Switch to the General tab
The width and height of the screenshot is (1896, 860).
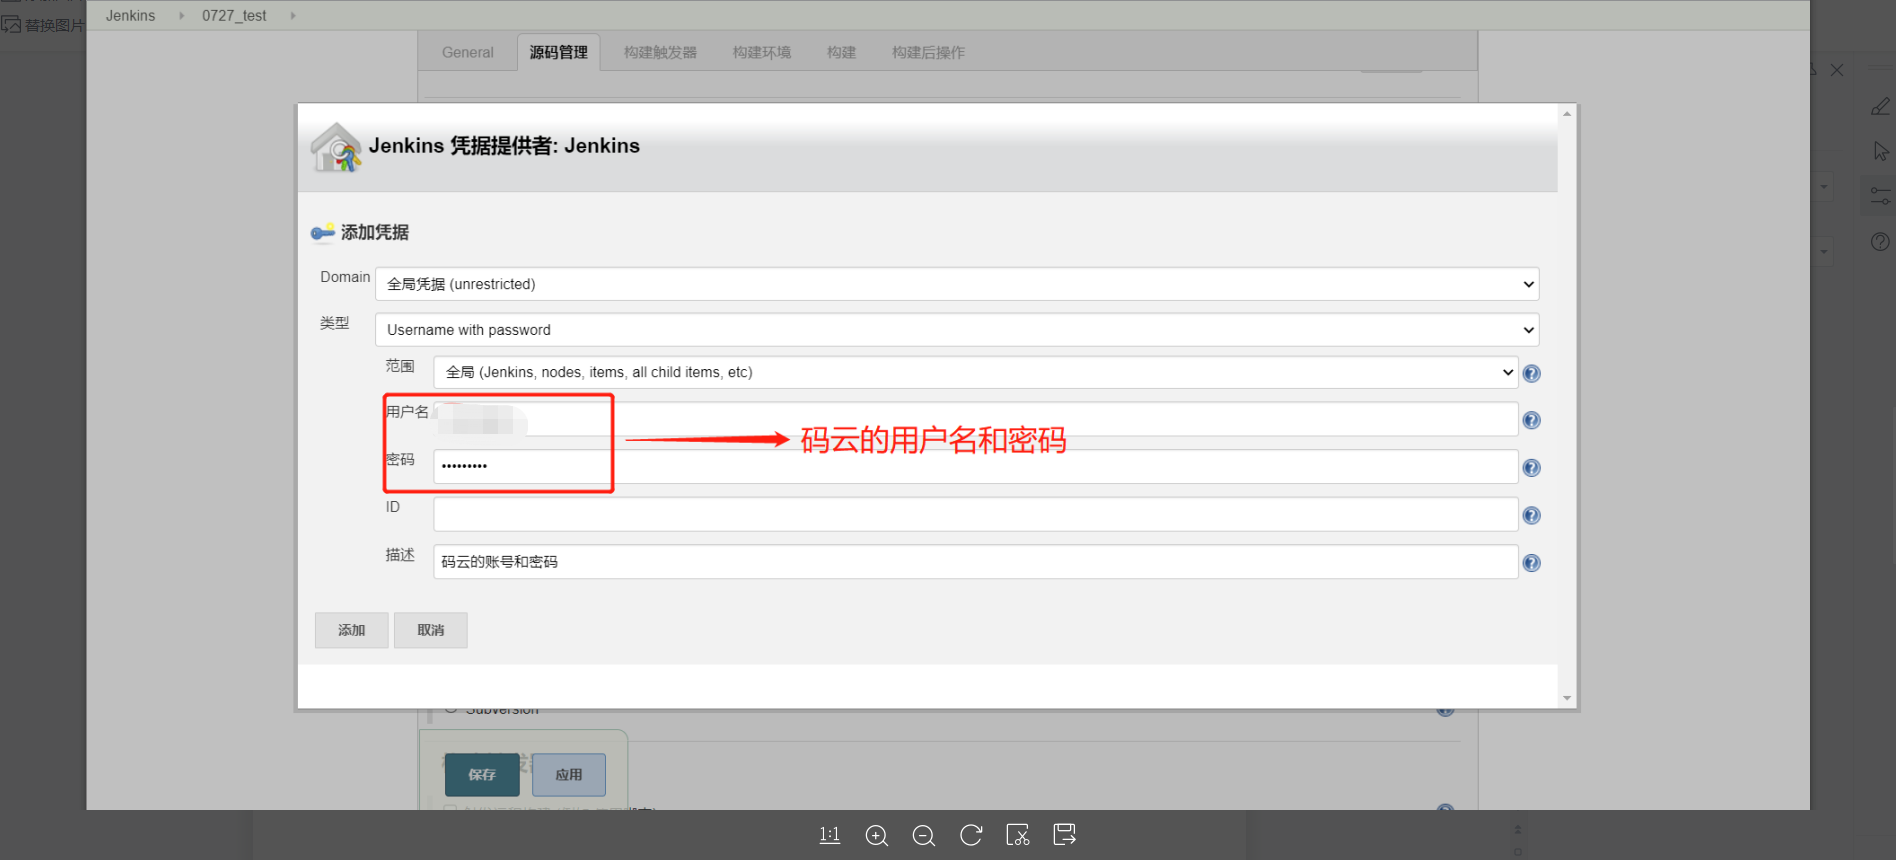468,52
